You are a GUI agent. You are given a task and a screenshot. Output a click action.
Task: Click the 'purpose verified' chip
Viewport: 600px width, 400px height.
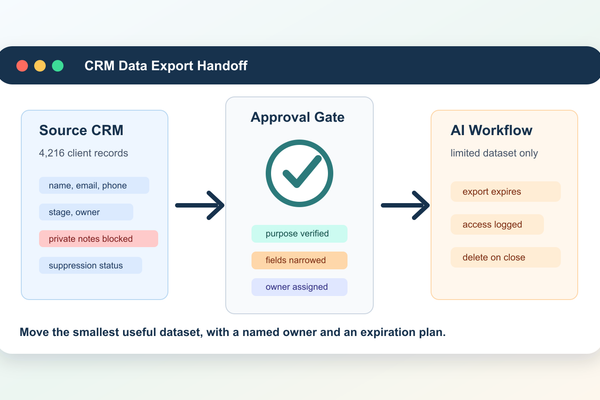299,233
